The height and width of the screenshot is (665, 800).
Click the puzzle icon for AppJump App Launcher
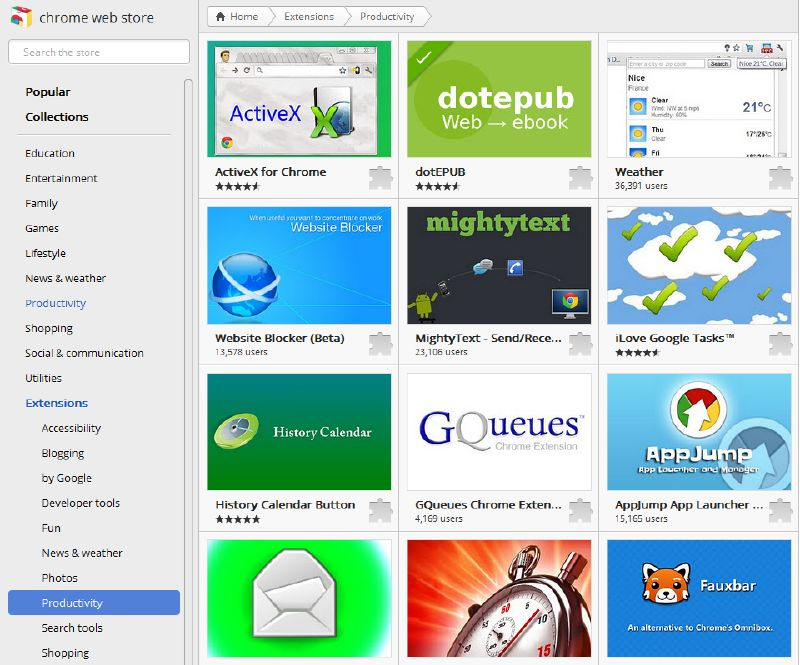781,511
